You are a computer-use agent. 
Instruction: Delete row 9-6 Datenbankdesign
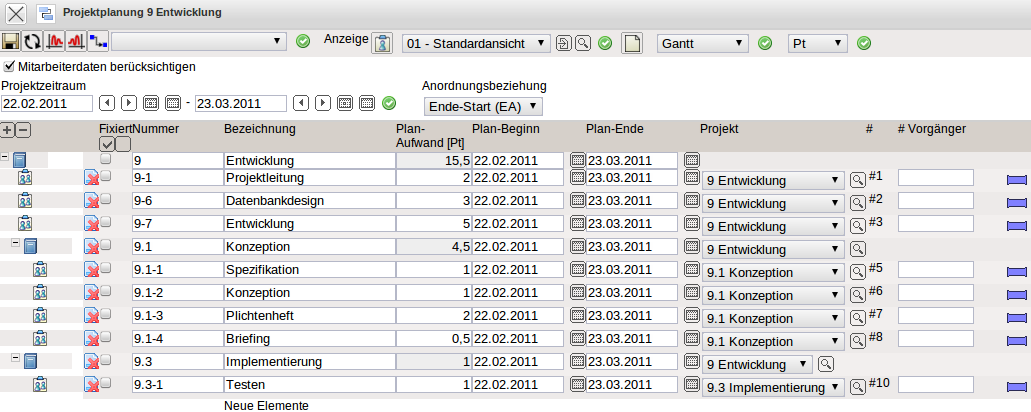click(91, 200)
